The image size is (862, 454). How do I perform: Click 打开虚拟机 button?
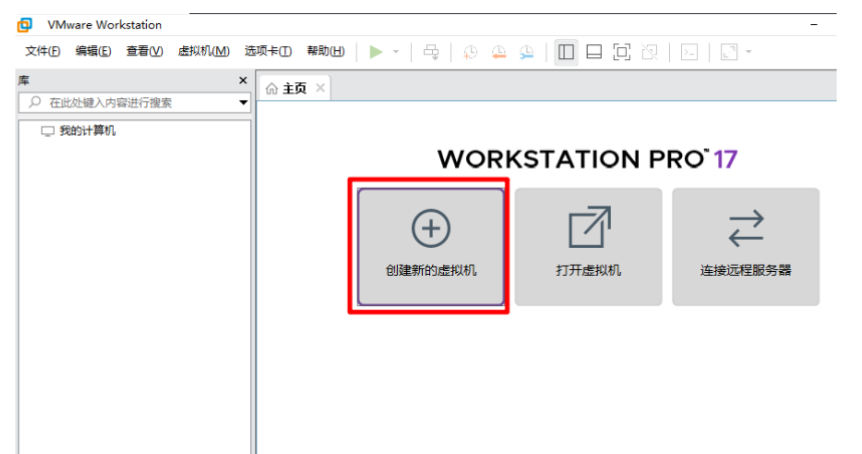(588, 247)
